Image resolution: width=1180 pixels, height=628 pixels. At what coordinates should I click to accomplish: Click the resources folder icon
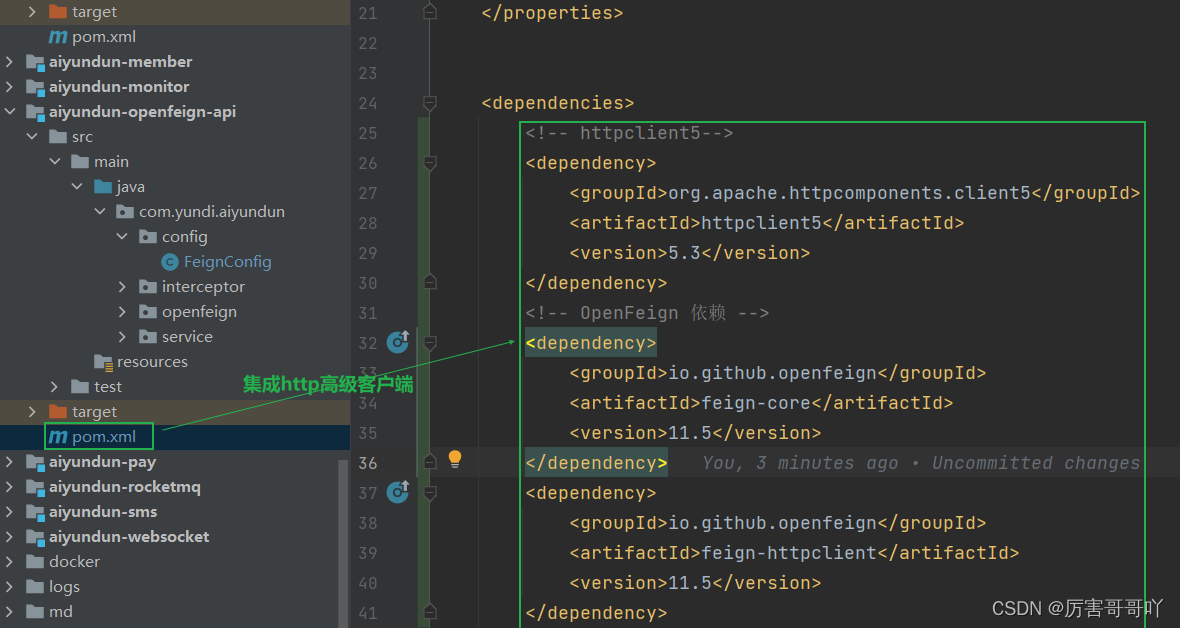[x=103, y=361]
